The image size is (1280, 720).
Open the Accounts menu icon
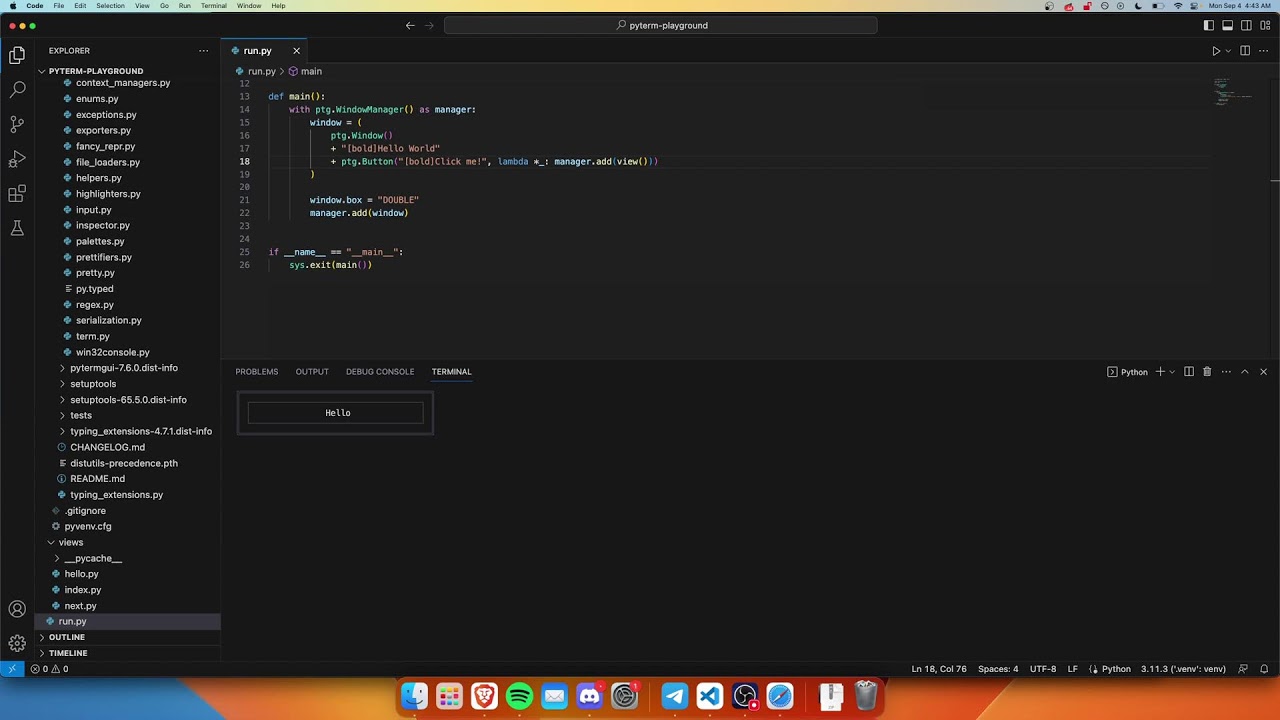[x=17, y=609]
